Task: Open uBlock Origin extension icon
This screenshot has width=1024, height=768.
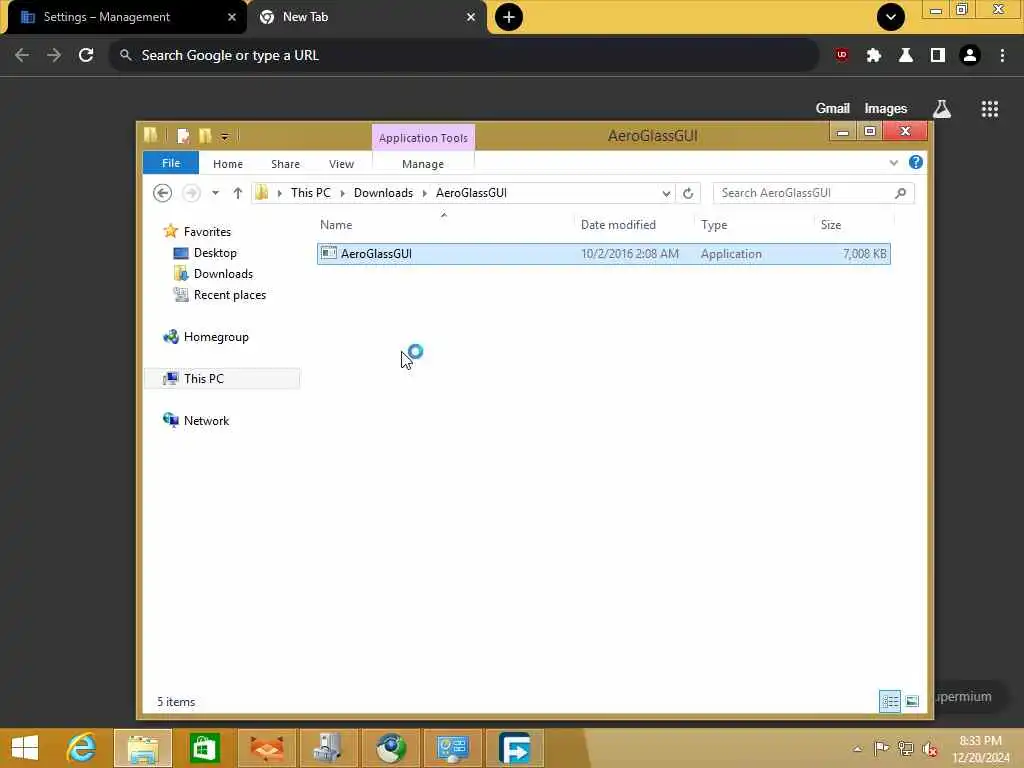Action: pos(841,56)
